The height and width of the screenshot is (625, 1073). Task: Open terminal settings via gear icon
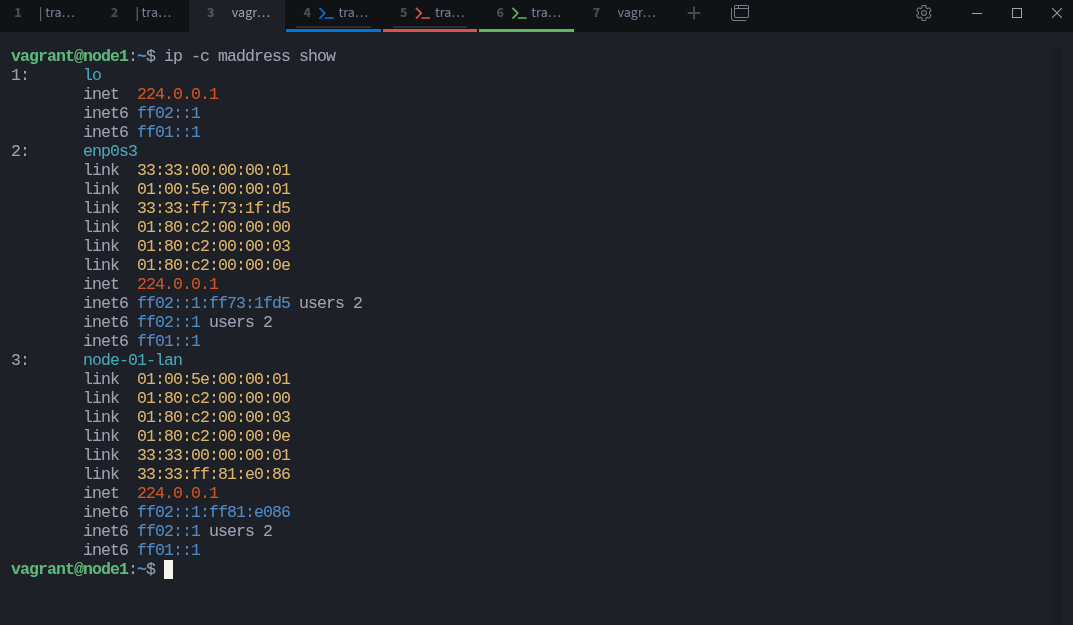[924, 13]
